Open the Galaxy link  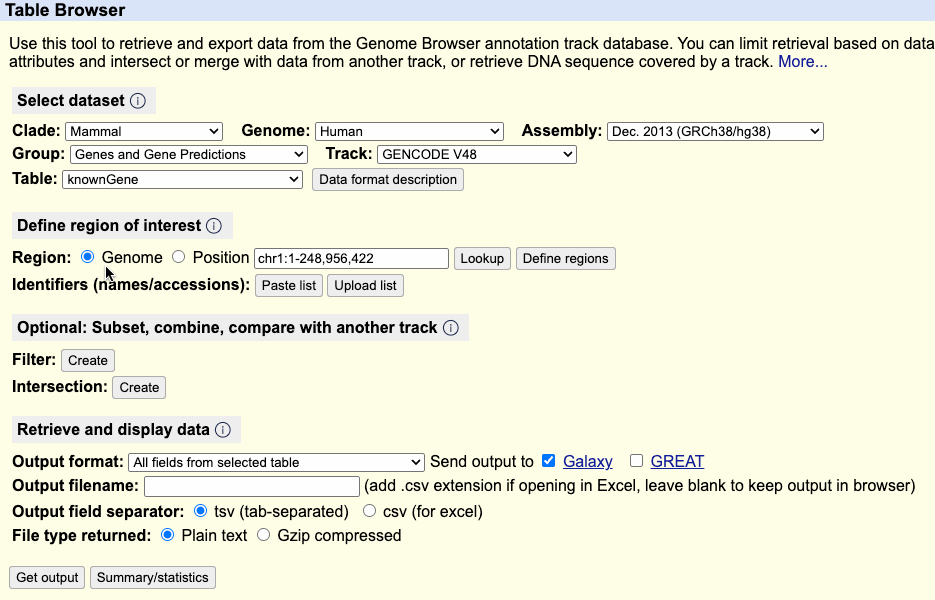click(x=588, y=461)
